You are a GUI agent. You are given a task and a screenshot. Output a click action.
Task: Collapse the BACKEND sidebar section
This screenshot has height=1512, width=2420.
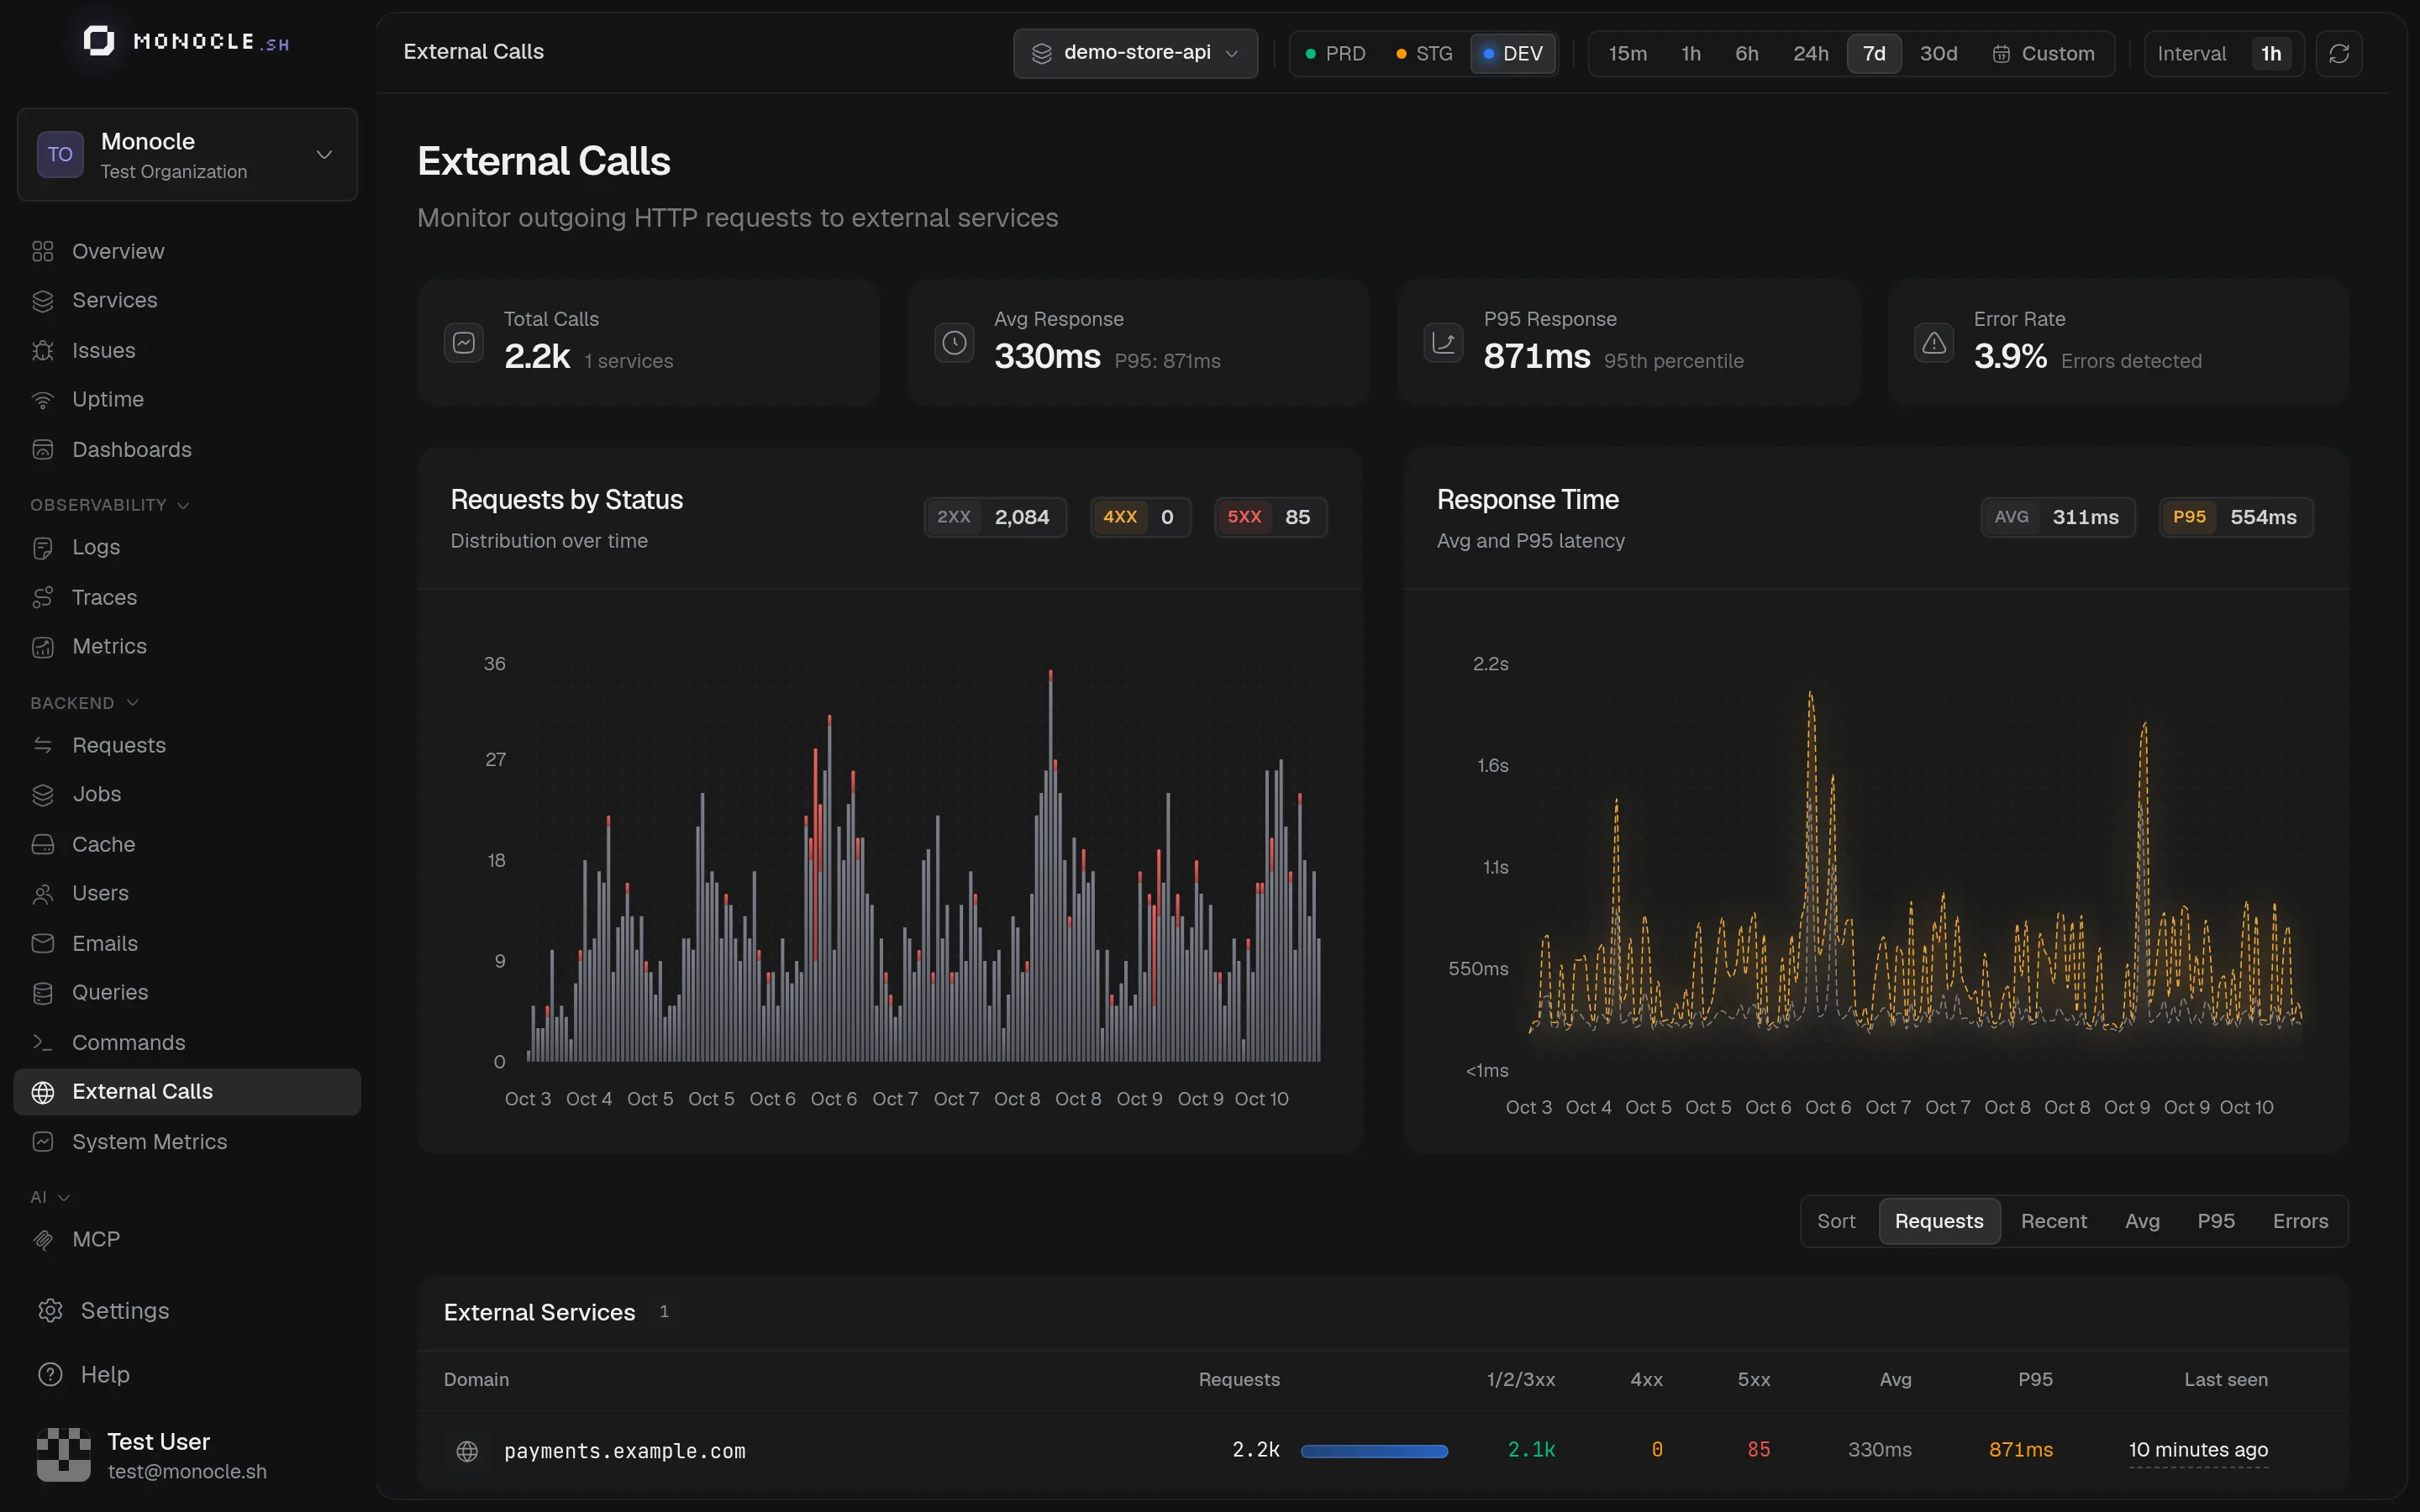pyautogui.click(x=84, y=703)
